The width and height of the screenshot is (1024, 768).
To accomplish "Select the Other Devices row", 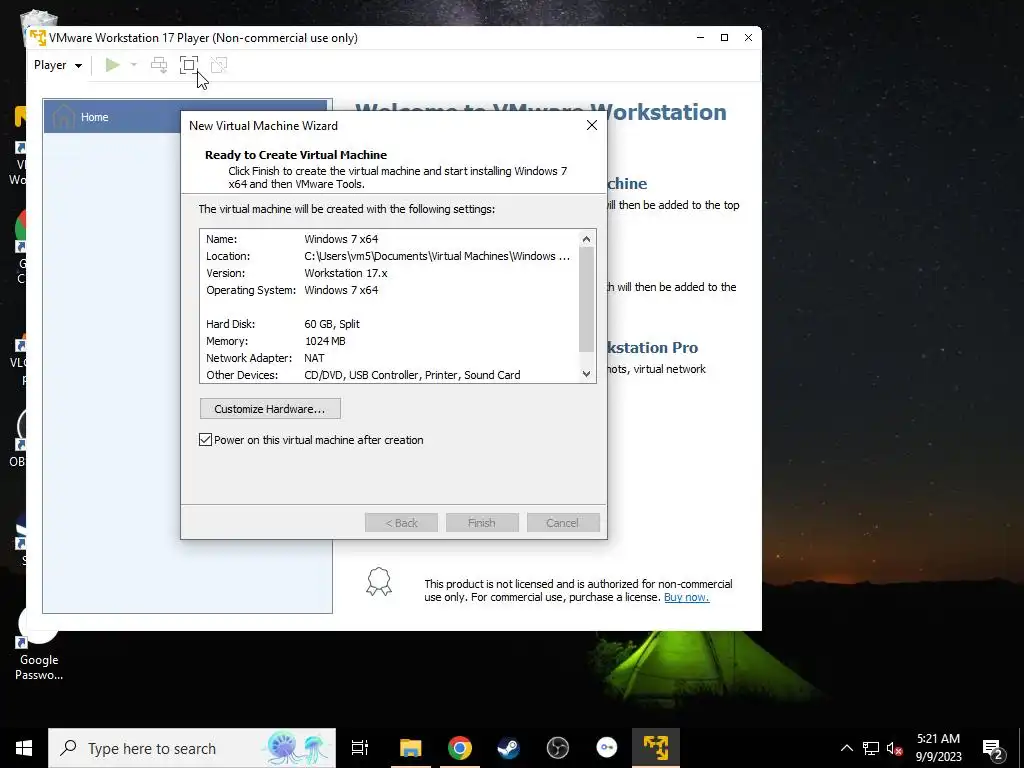I will pyautogui.click(x=389, y=375).
